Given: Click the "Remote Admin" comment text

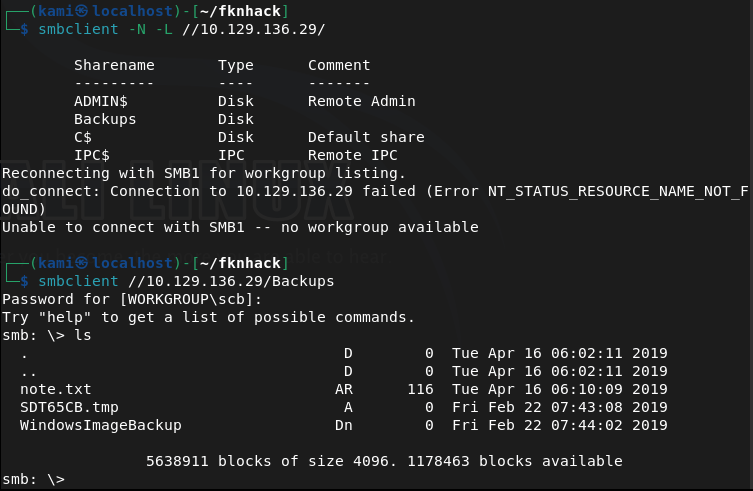Looking at the screenshot, I should (361, 101).
